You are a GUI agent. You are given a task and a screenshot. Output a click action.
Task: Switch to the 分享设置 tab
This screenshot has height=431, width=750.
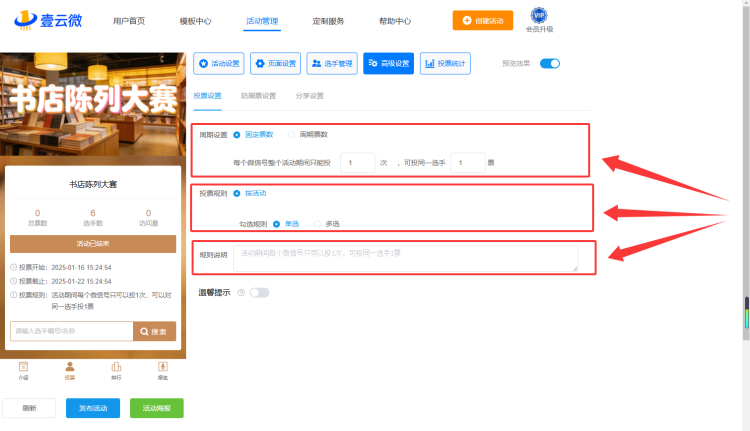click(x=309, y=96)
